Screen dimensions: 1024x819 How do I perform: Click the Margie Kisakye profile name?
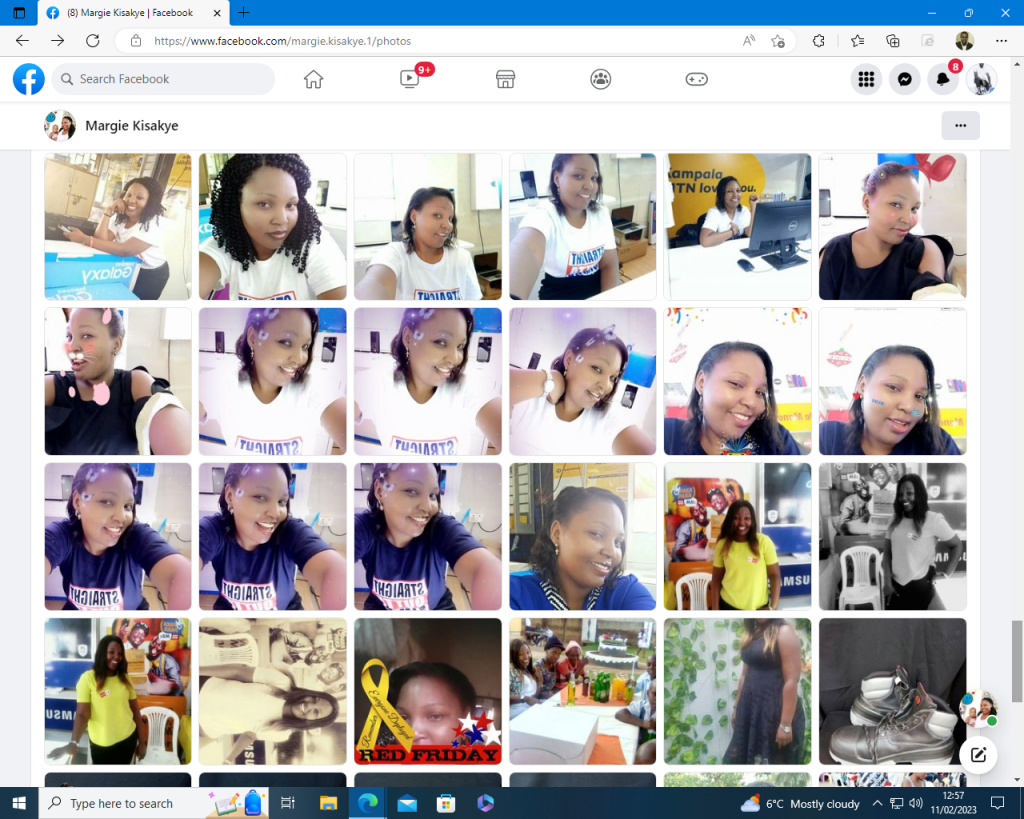click(x=132, y=126)
